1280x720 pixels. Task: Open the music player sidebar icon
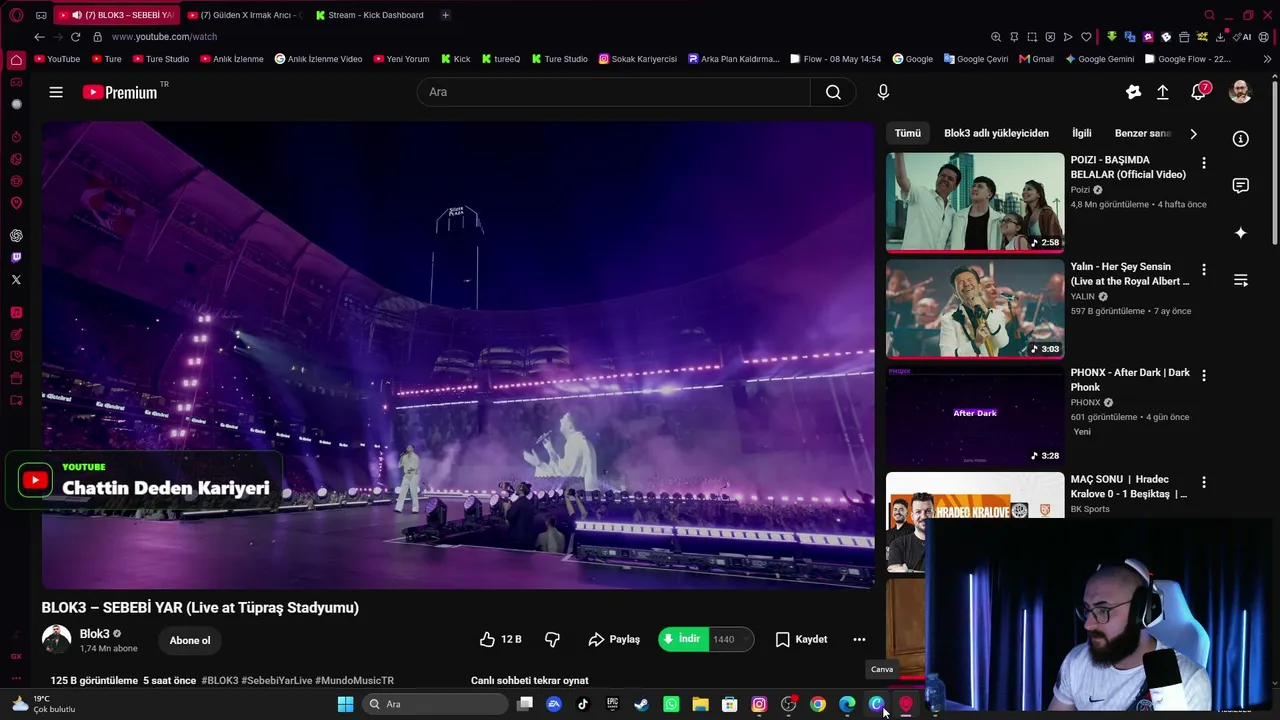(x=16, y=313)
